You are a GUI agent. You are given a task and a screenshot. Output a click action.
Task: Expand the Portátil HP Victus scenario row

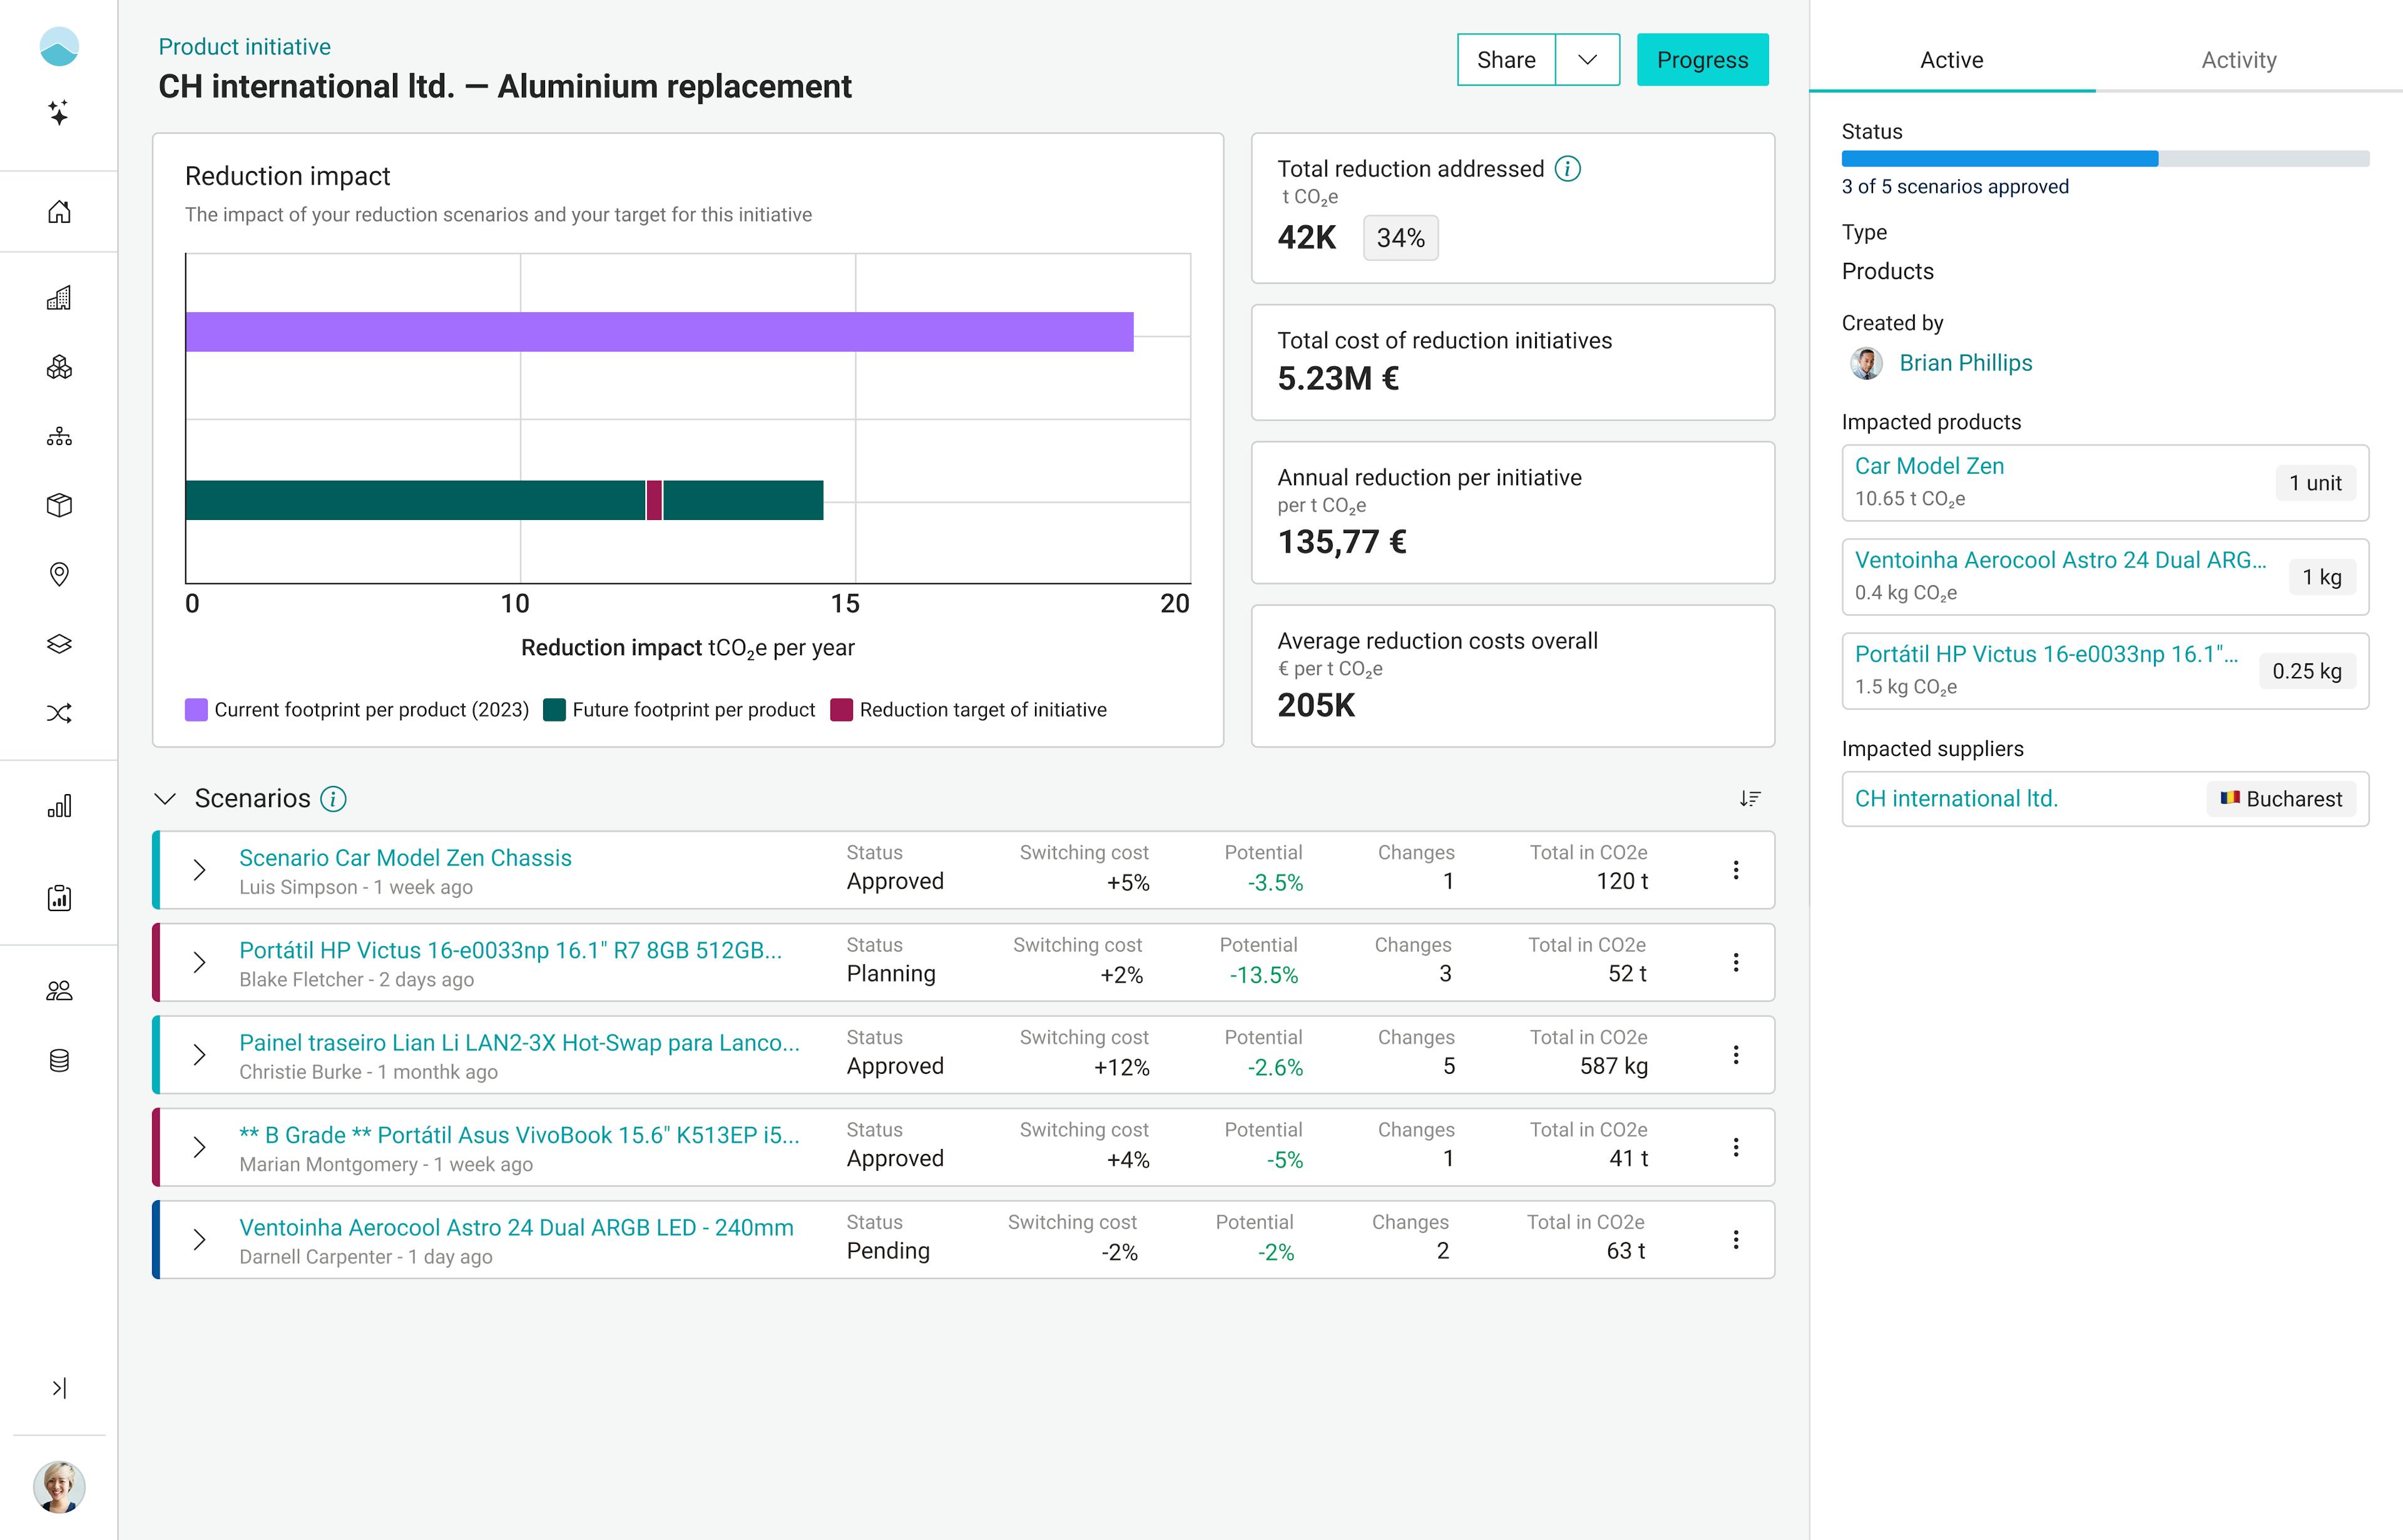(199, 962)
